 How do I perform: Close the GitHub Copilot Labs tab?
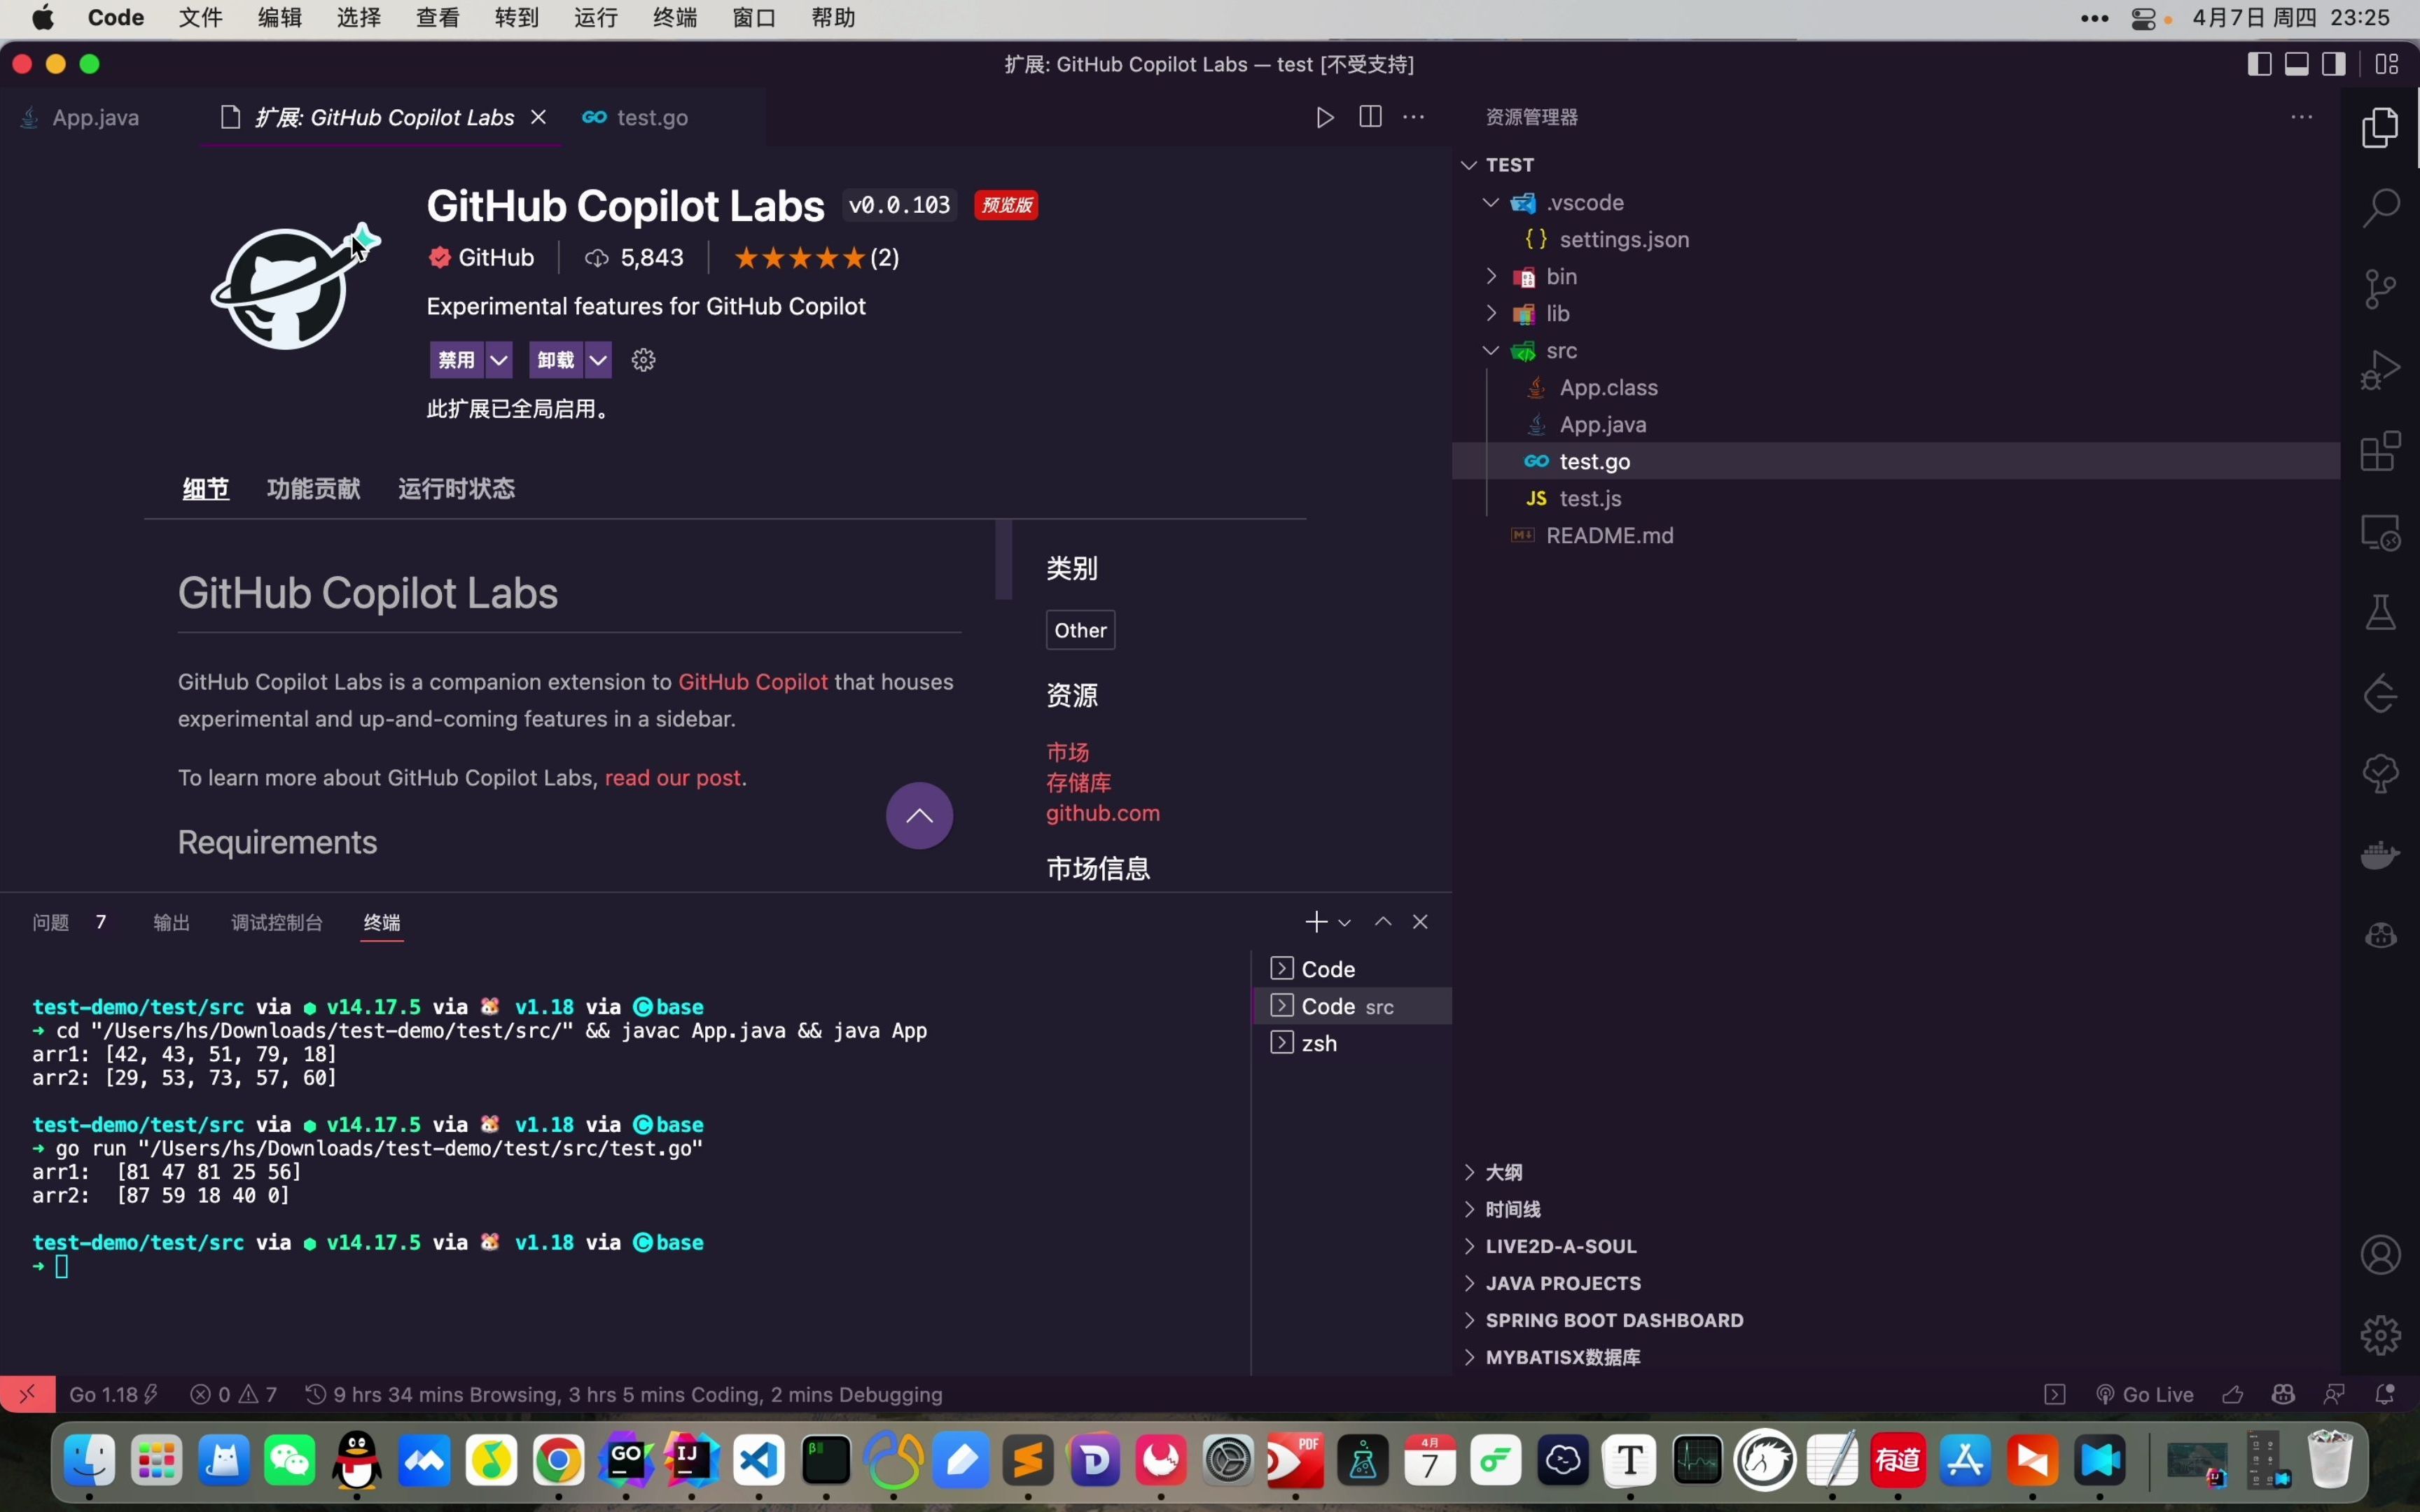click(x=539, y=117)
